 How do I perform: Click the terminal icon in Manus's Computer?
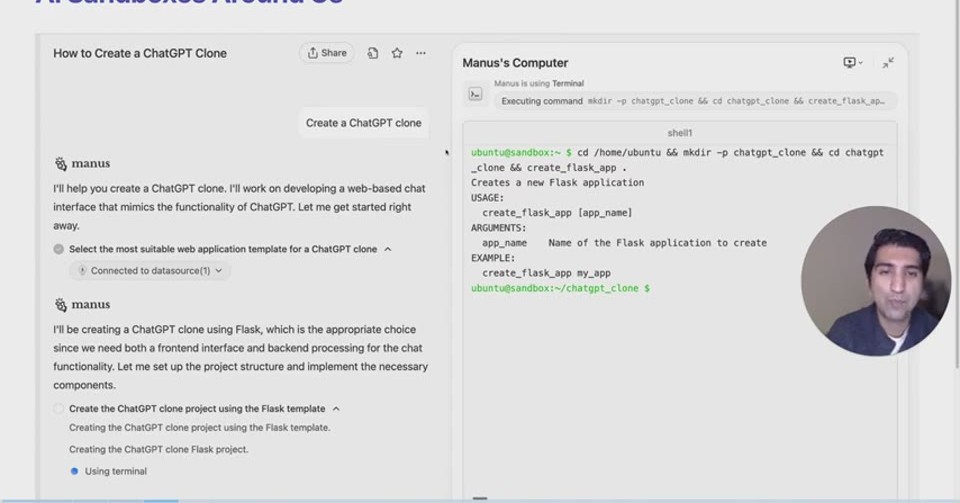475,94
